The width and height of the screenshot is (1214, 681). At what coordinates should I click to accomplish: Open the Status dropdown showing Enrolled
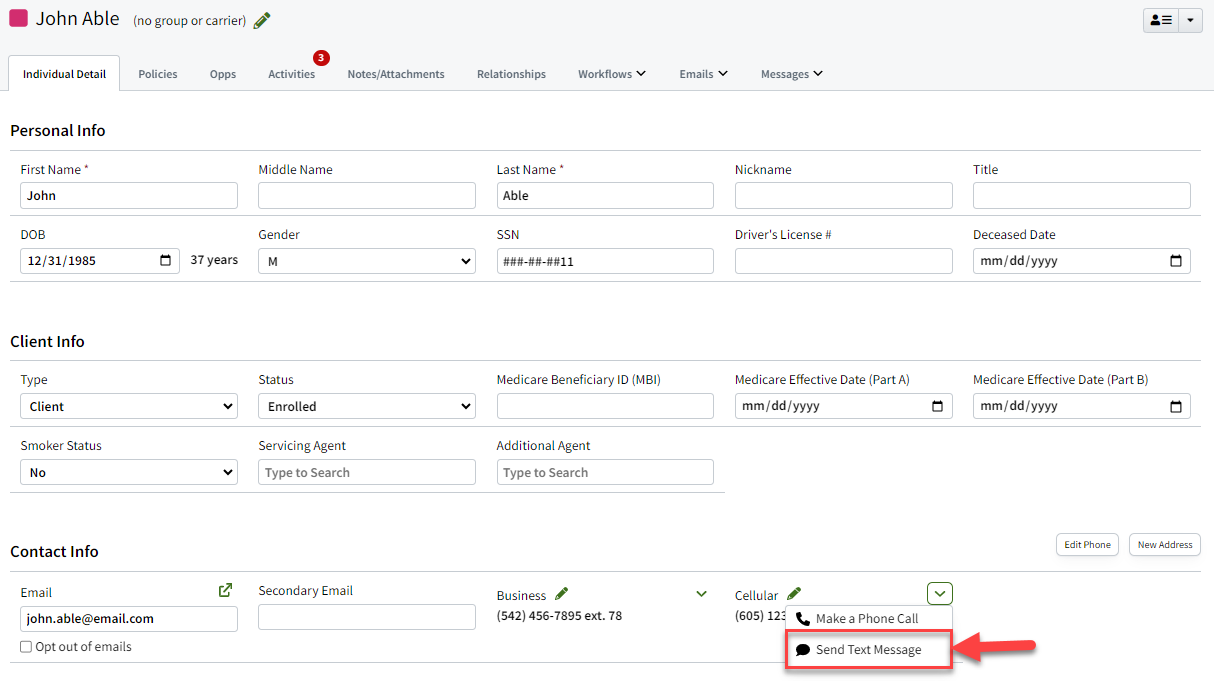pos(367,406)
